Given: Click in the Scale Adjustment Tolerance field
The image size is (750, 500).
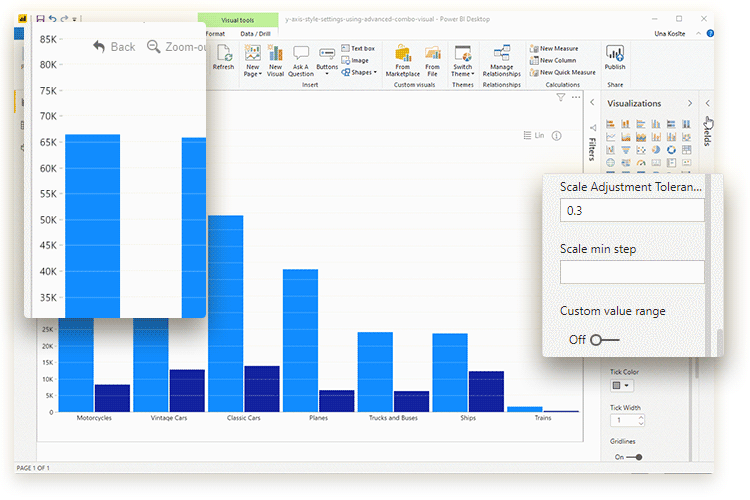Looking at the screenshot, I should (x=632, y=211).
